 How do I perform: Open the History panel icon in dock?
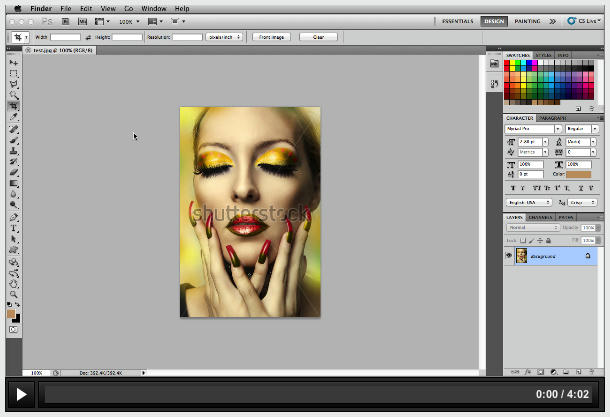[494, 84]
